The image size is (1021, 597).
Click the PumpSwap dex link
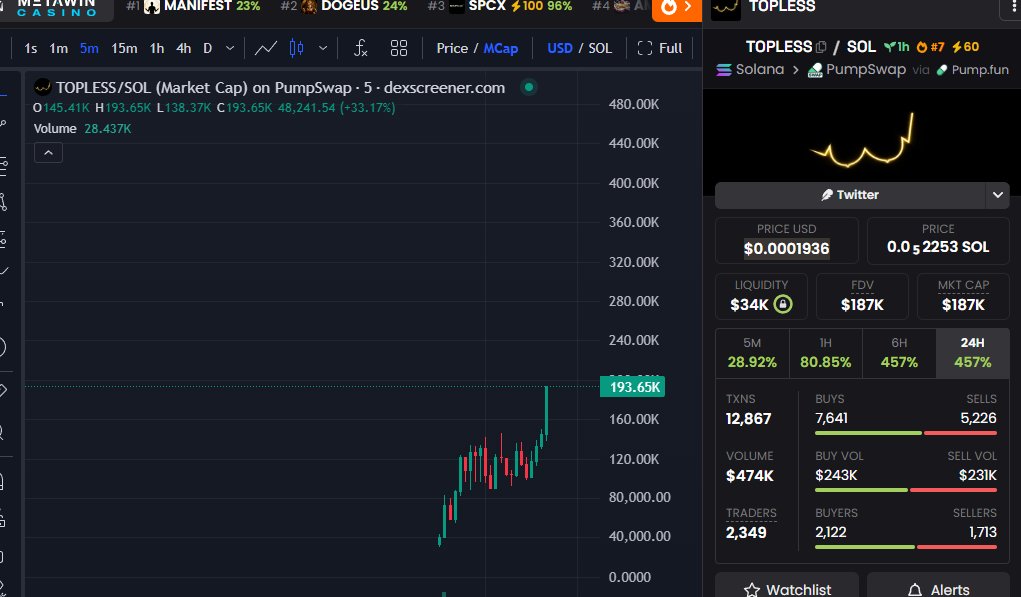(x=856, y=70)
